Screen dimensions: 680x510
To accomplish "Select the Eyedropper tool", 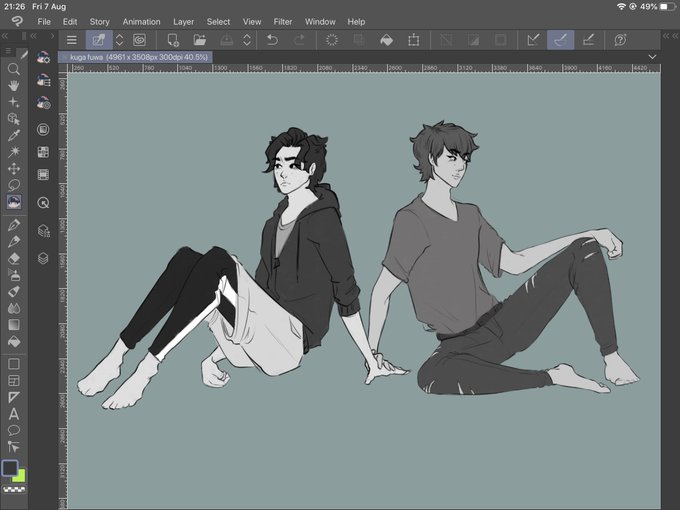I will coord(14,135).
